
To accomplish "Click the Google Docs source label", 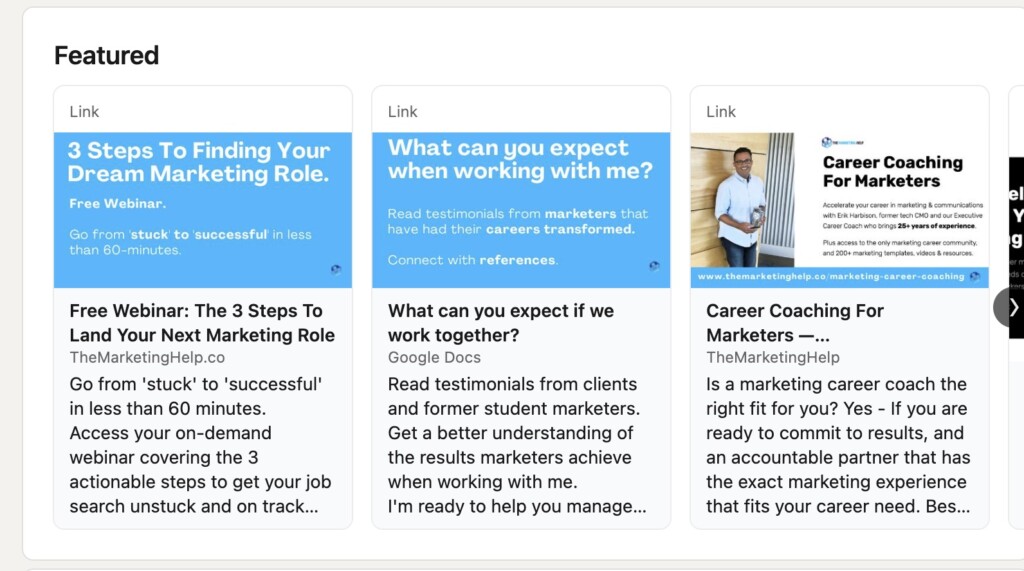I will (x=434, y=357).
